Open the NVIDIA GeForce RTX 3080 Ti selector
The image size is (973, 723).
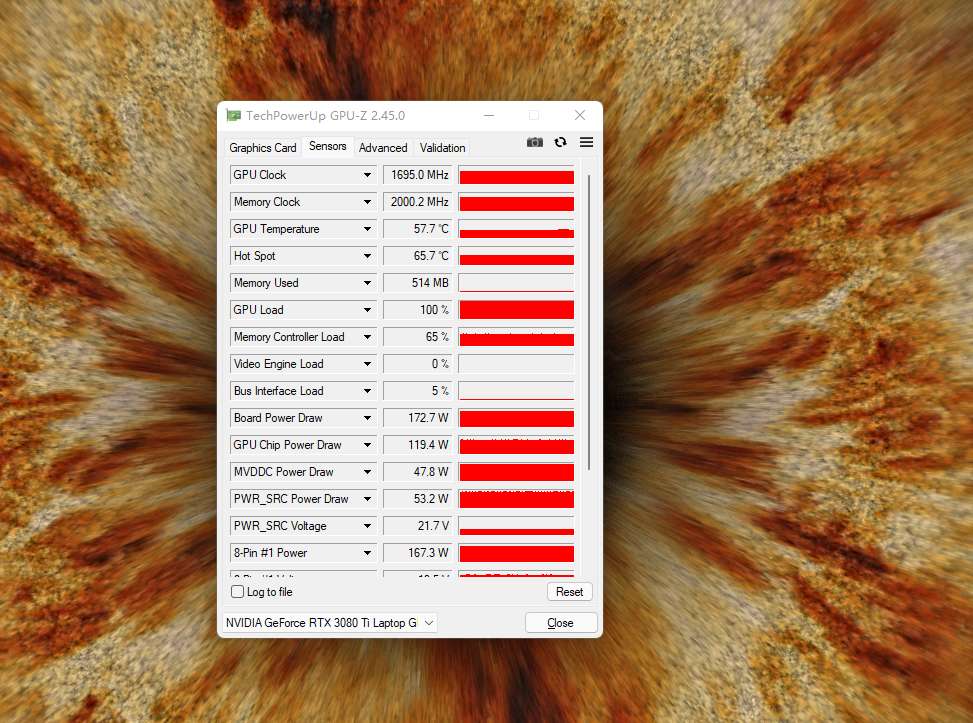click(330, 622)
